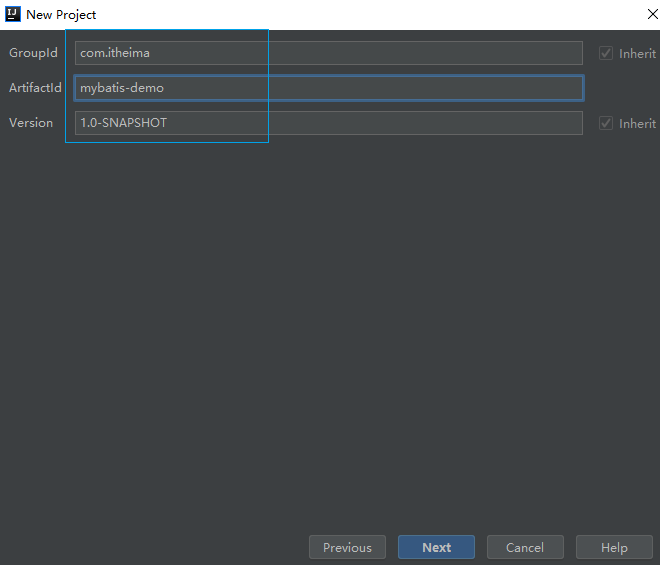
Task: Click the IntelliJ IDEA logo in title bar
Action: pyautogui.click(x=13, y=14)
